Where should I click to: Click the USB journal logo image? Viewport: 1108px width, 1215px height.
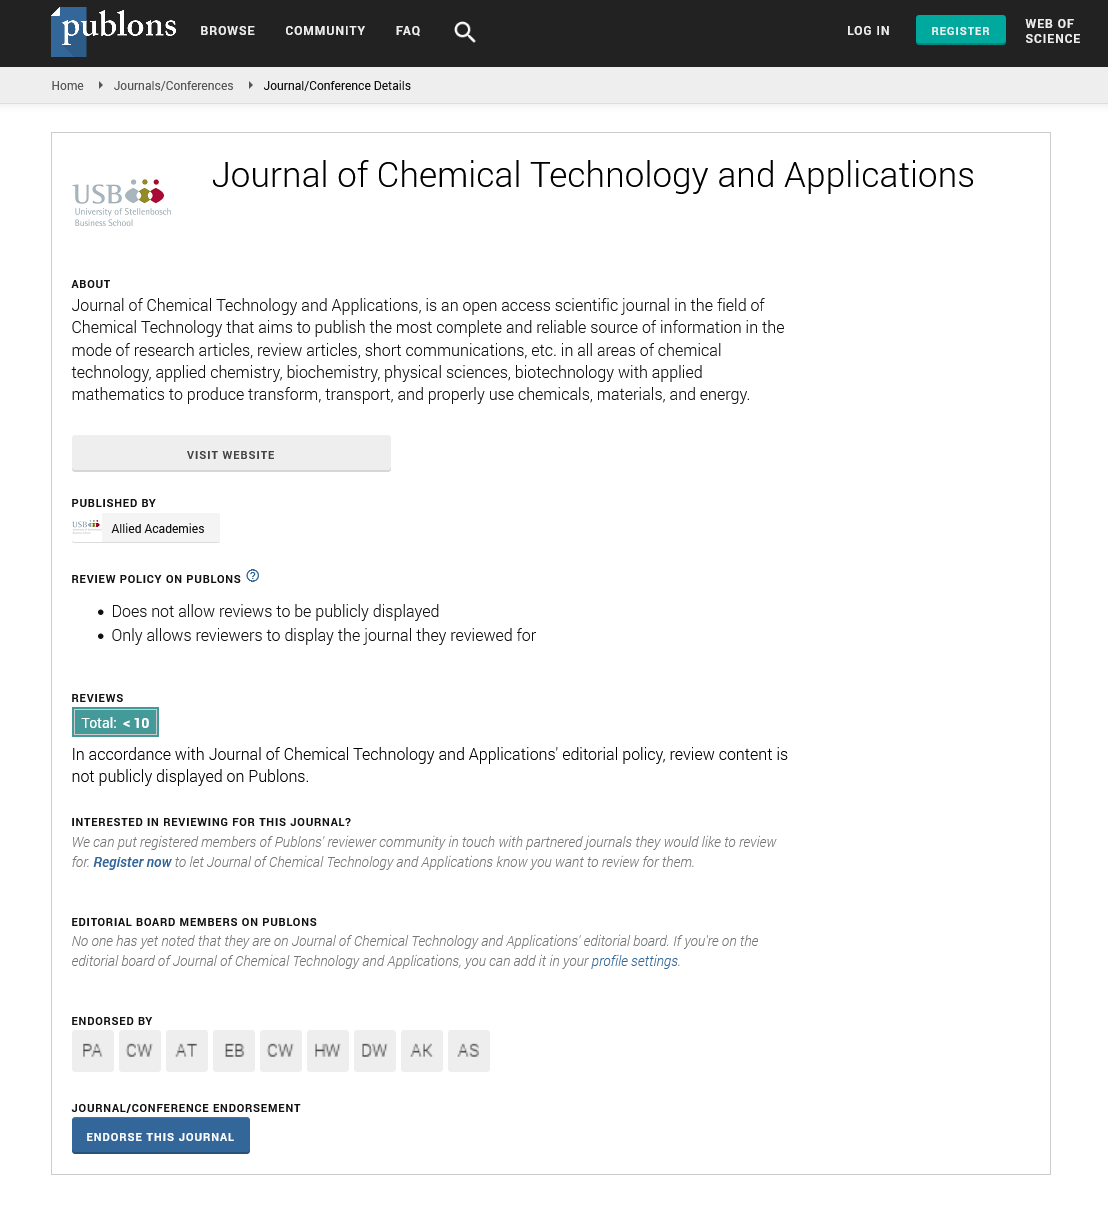pos(122,203)
